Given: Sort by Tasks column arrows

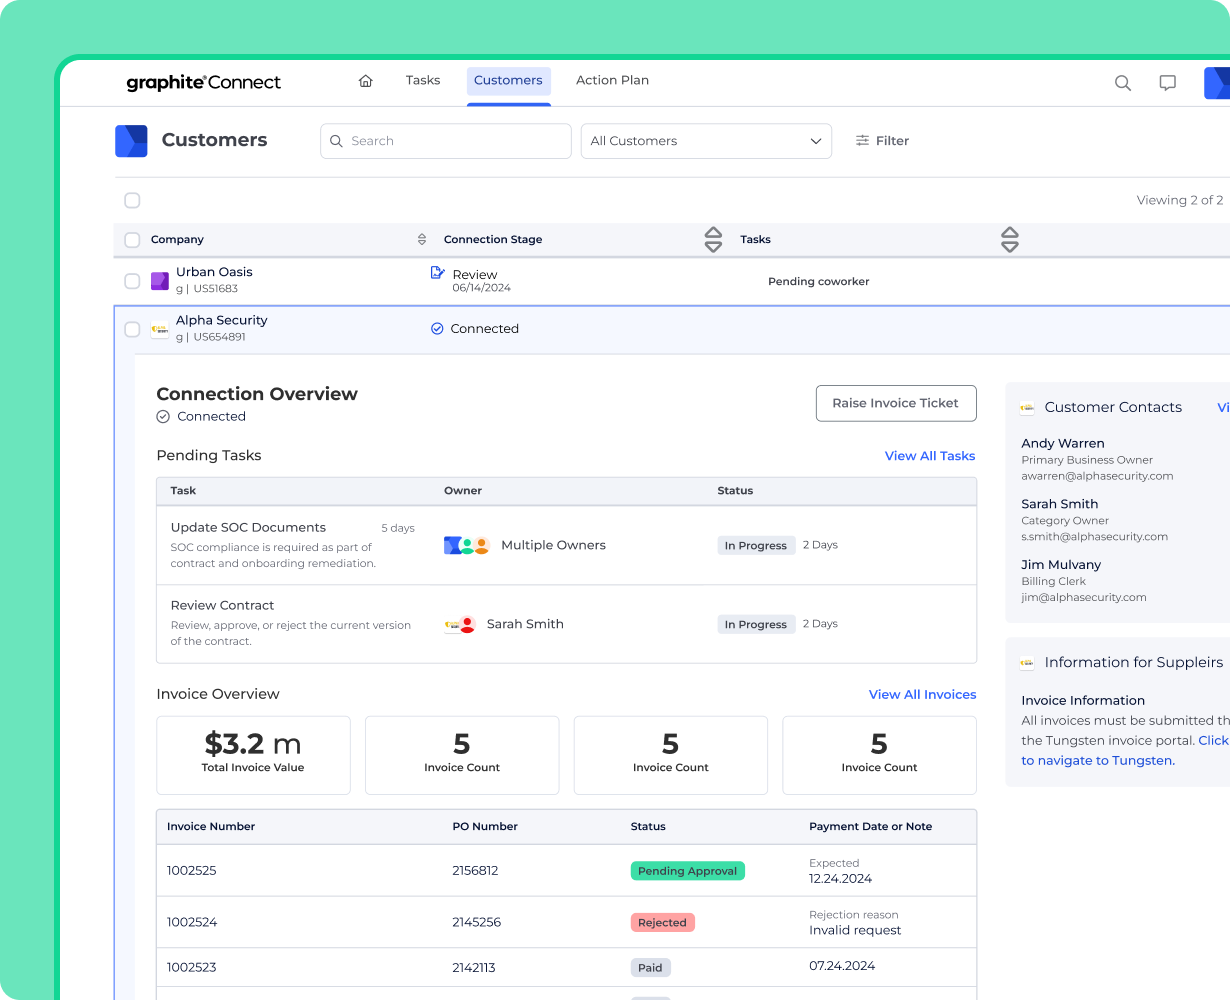Looking at the screenshot, I should pos(1010,240).
